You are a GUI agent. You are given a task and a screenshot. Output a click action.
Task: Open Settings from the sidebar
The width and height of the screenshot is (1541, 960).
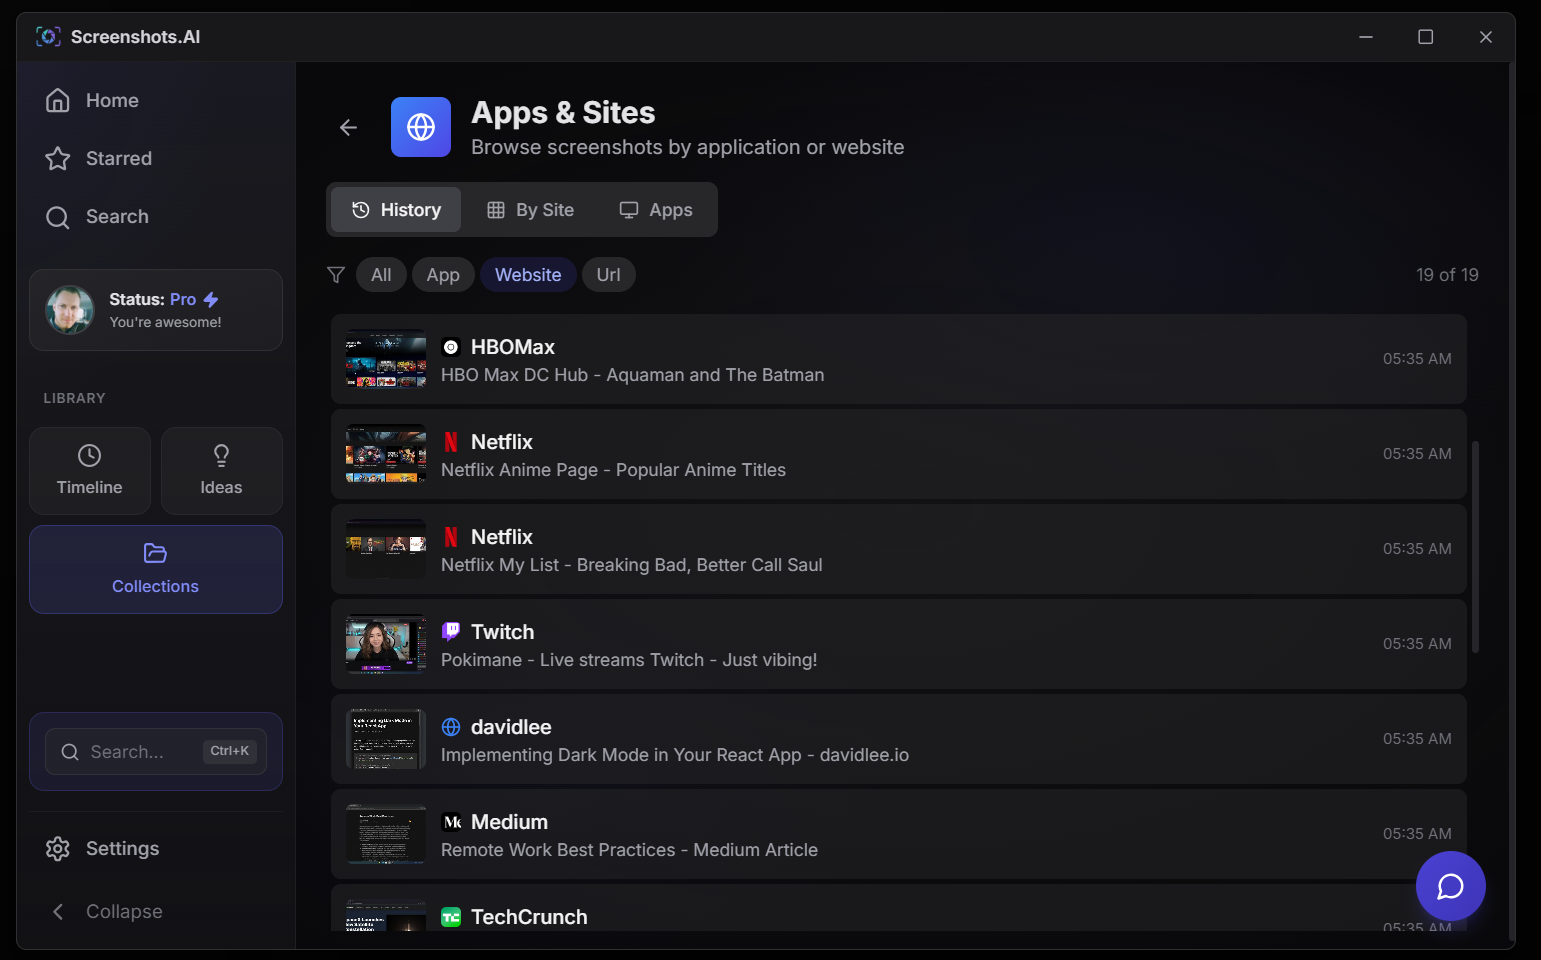click(x=122, y=848)
